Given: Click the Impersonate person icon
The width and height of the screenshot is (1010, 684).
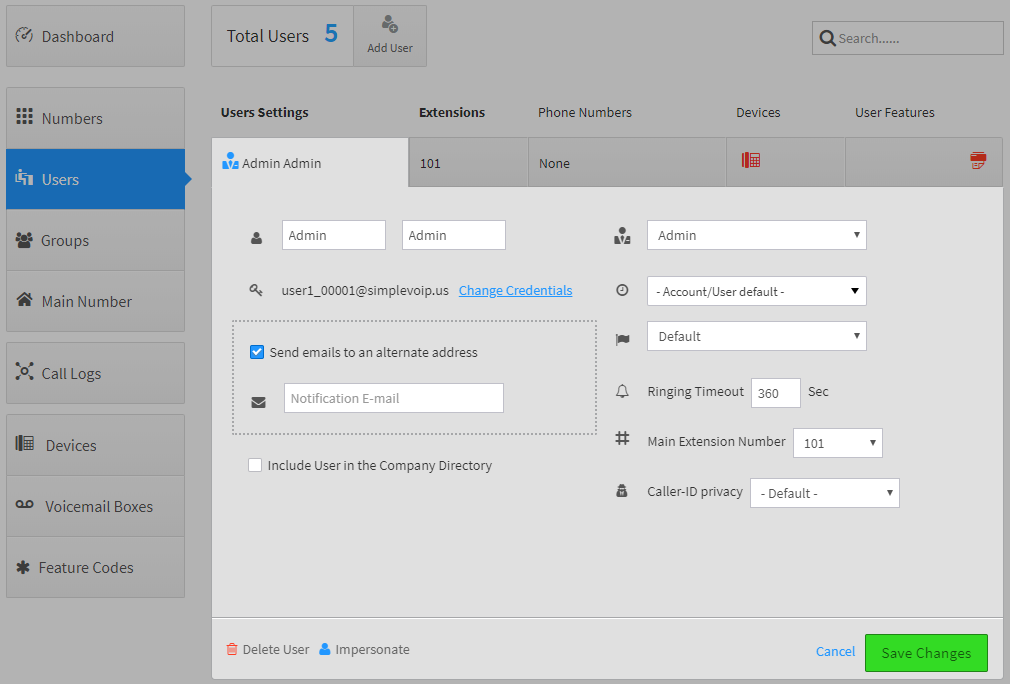Looking at the screenshot, I should 325,649.
